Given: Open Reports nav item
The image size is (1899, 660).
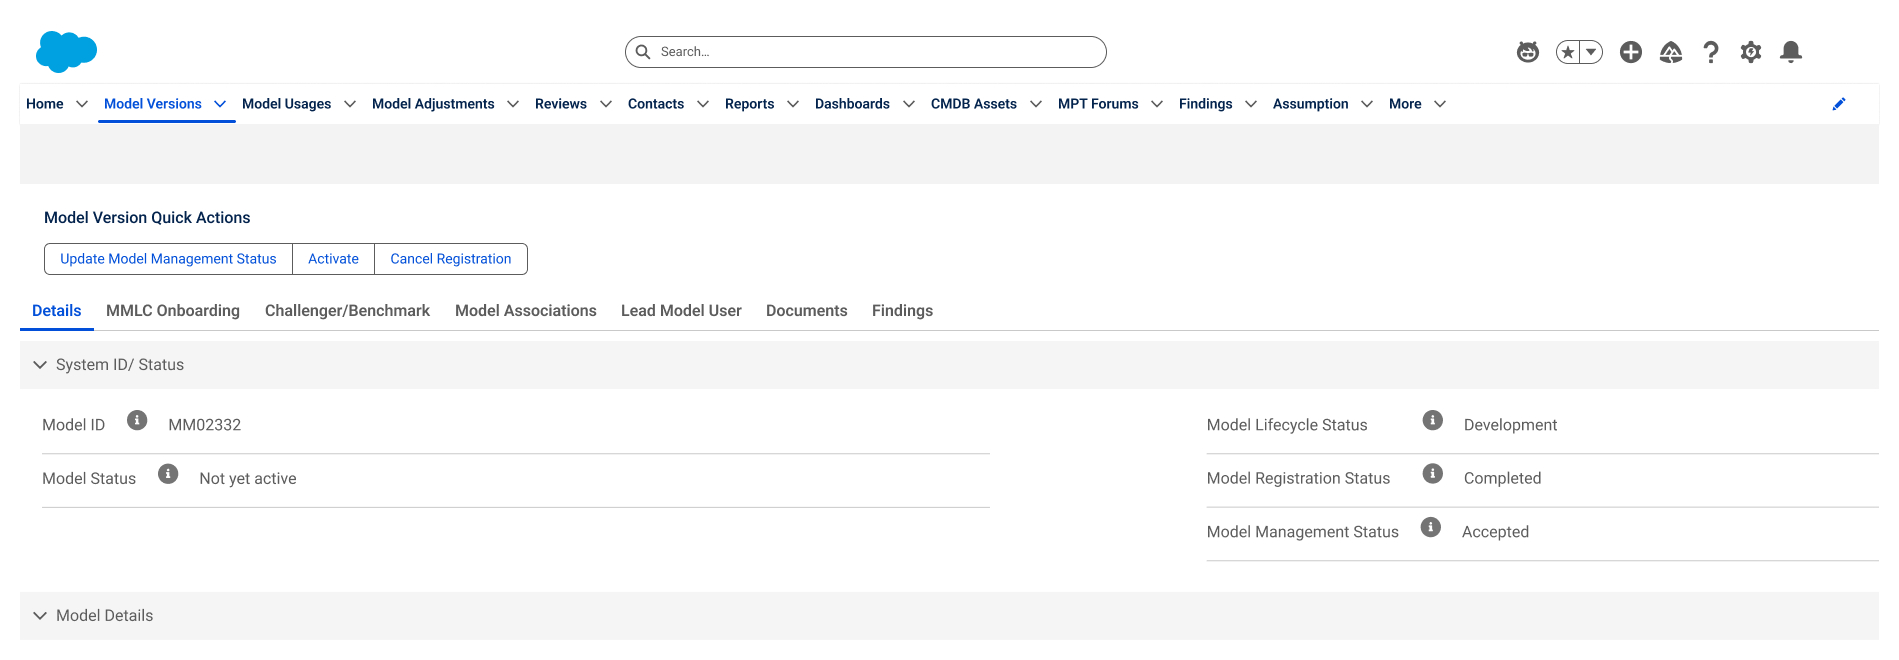Looking at the screenshot, I should click(x=749, y=104).
